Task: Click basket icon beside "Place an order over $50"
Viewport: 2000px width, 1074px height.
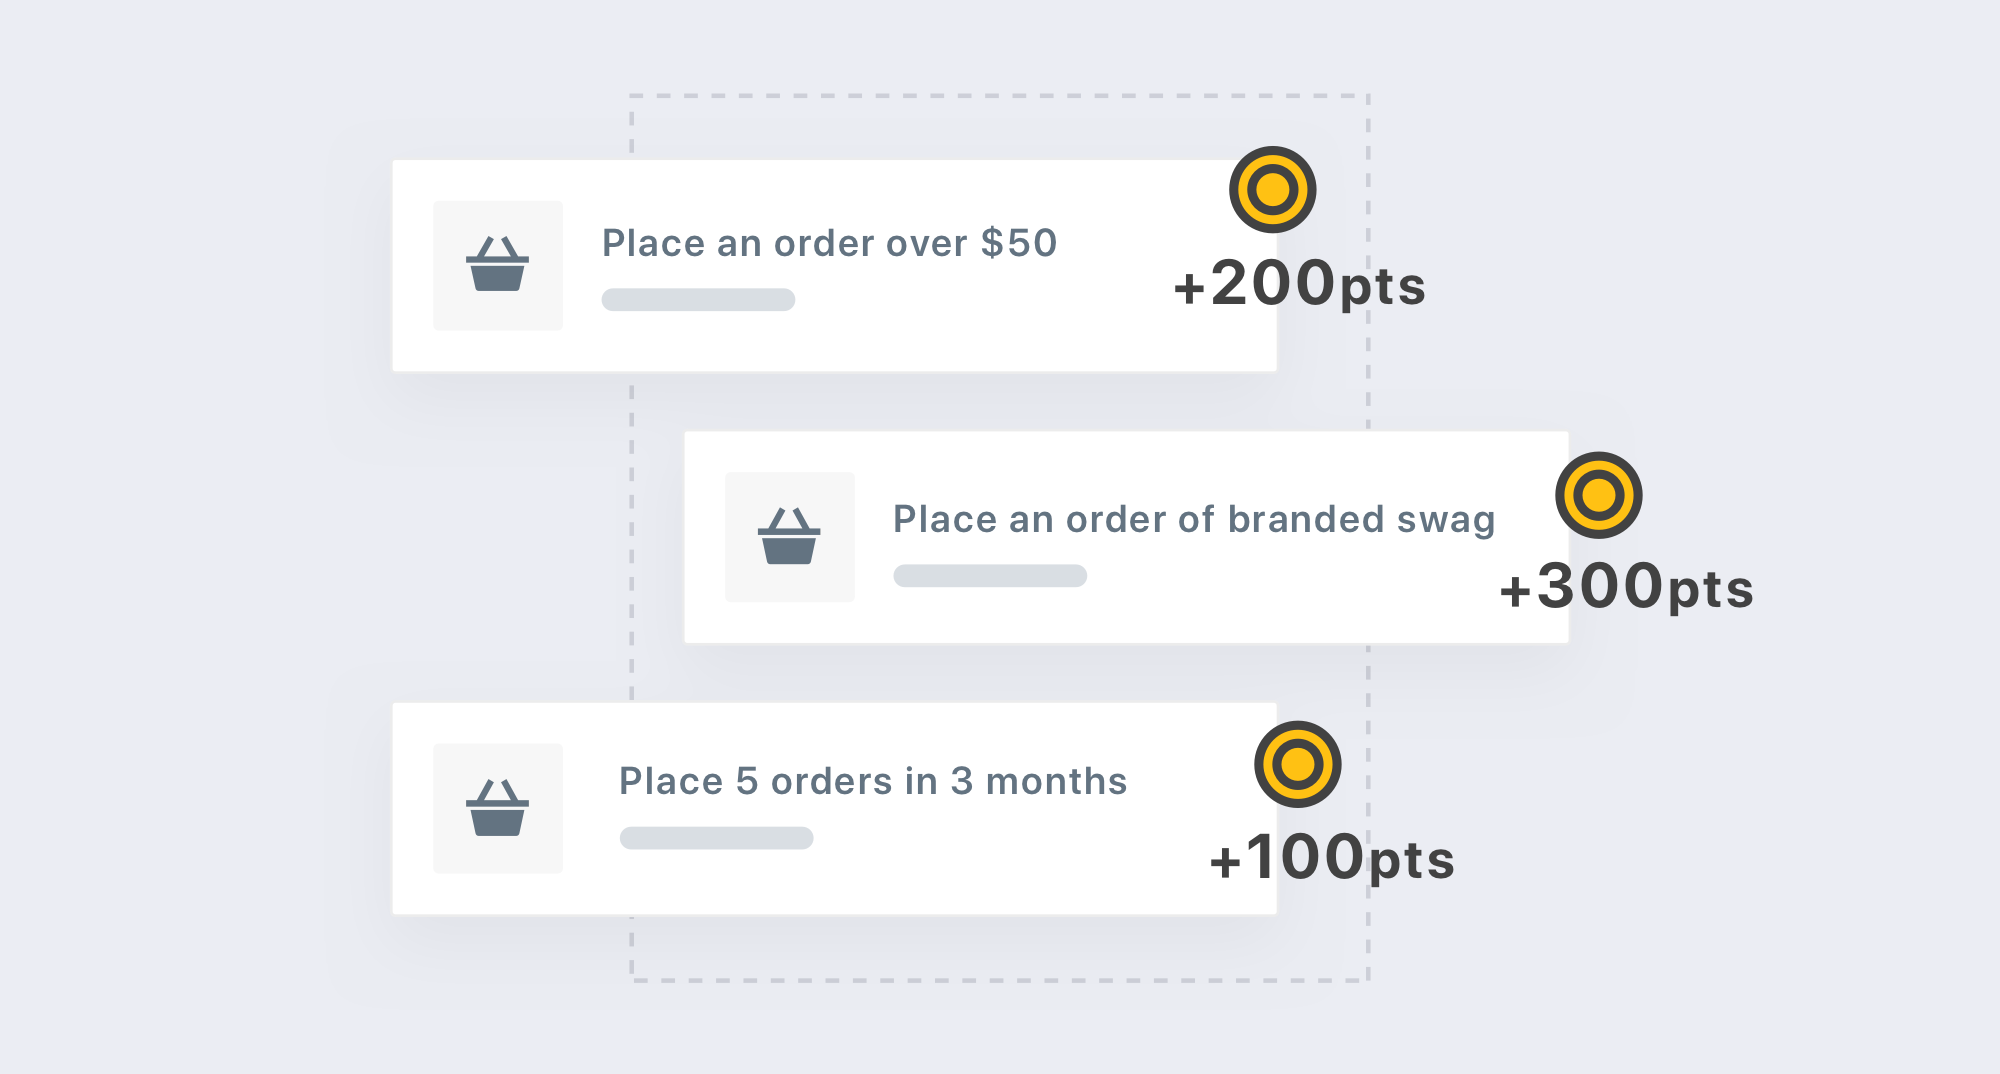Action: point(497,264)
